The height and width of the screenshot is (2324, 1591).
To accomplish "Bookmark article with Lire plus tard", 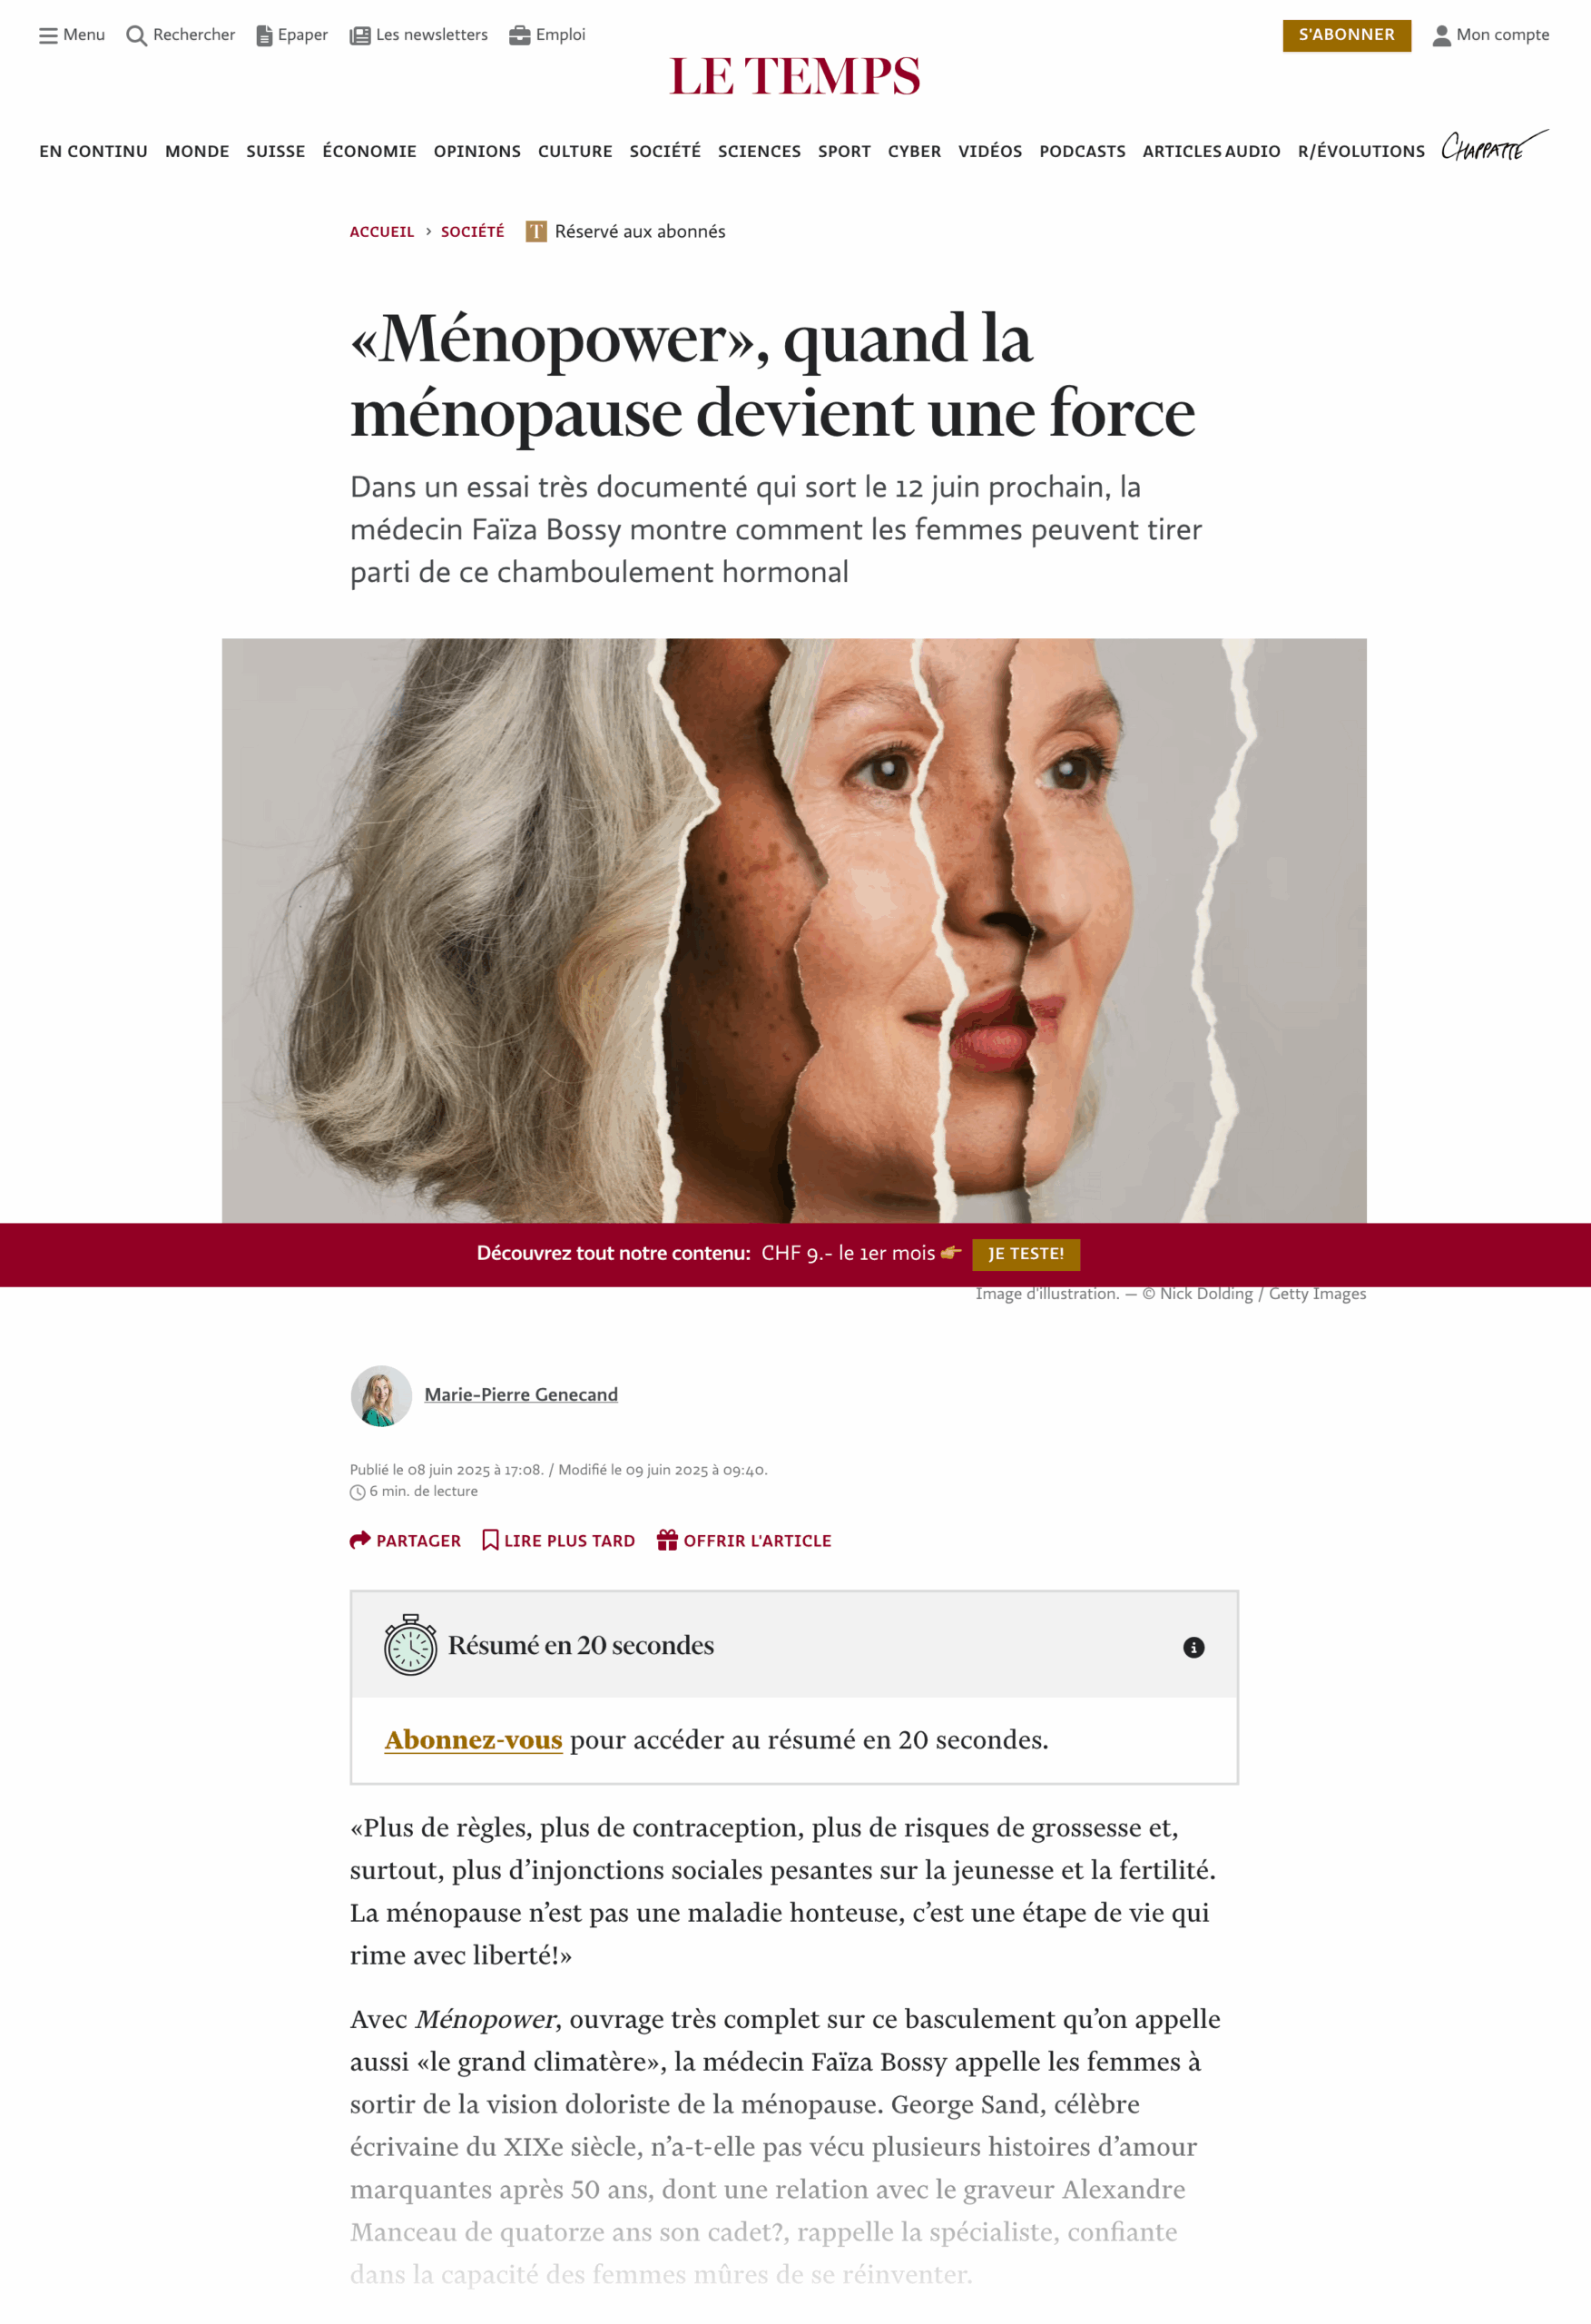I will 558,1540.
